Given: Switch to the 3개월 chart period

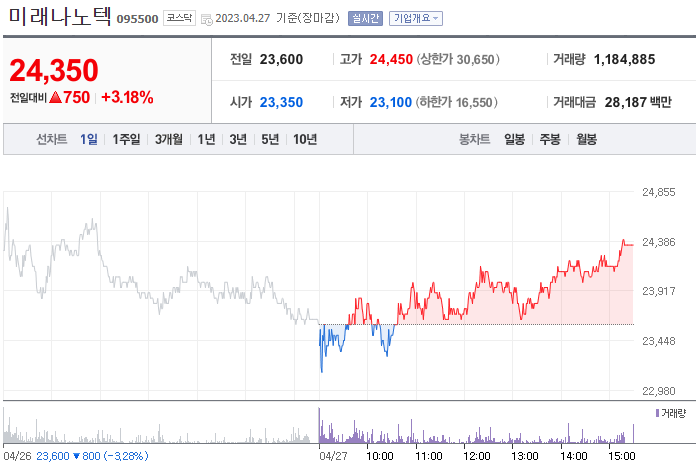Looking at the screenshot, I should [x=169, y=139].
